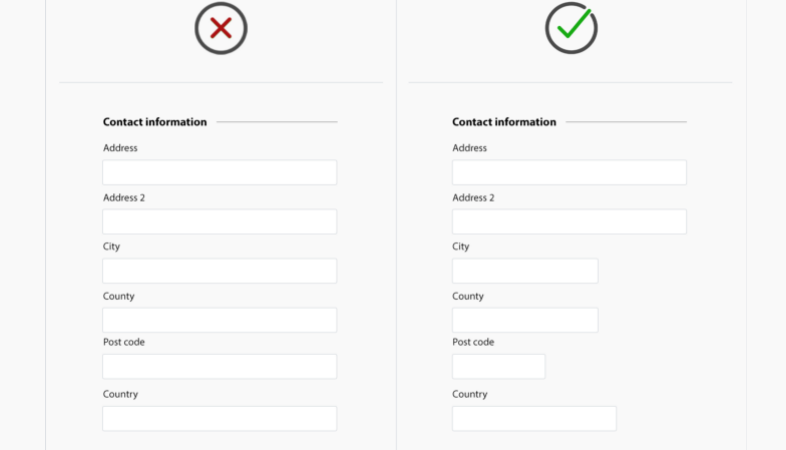Click the Country label in left form
This screenshot has height=450, width=786.
point(120,394)
